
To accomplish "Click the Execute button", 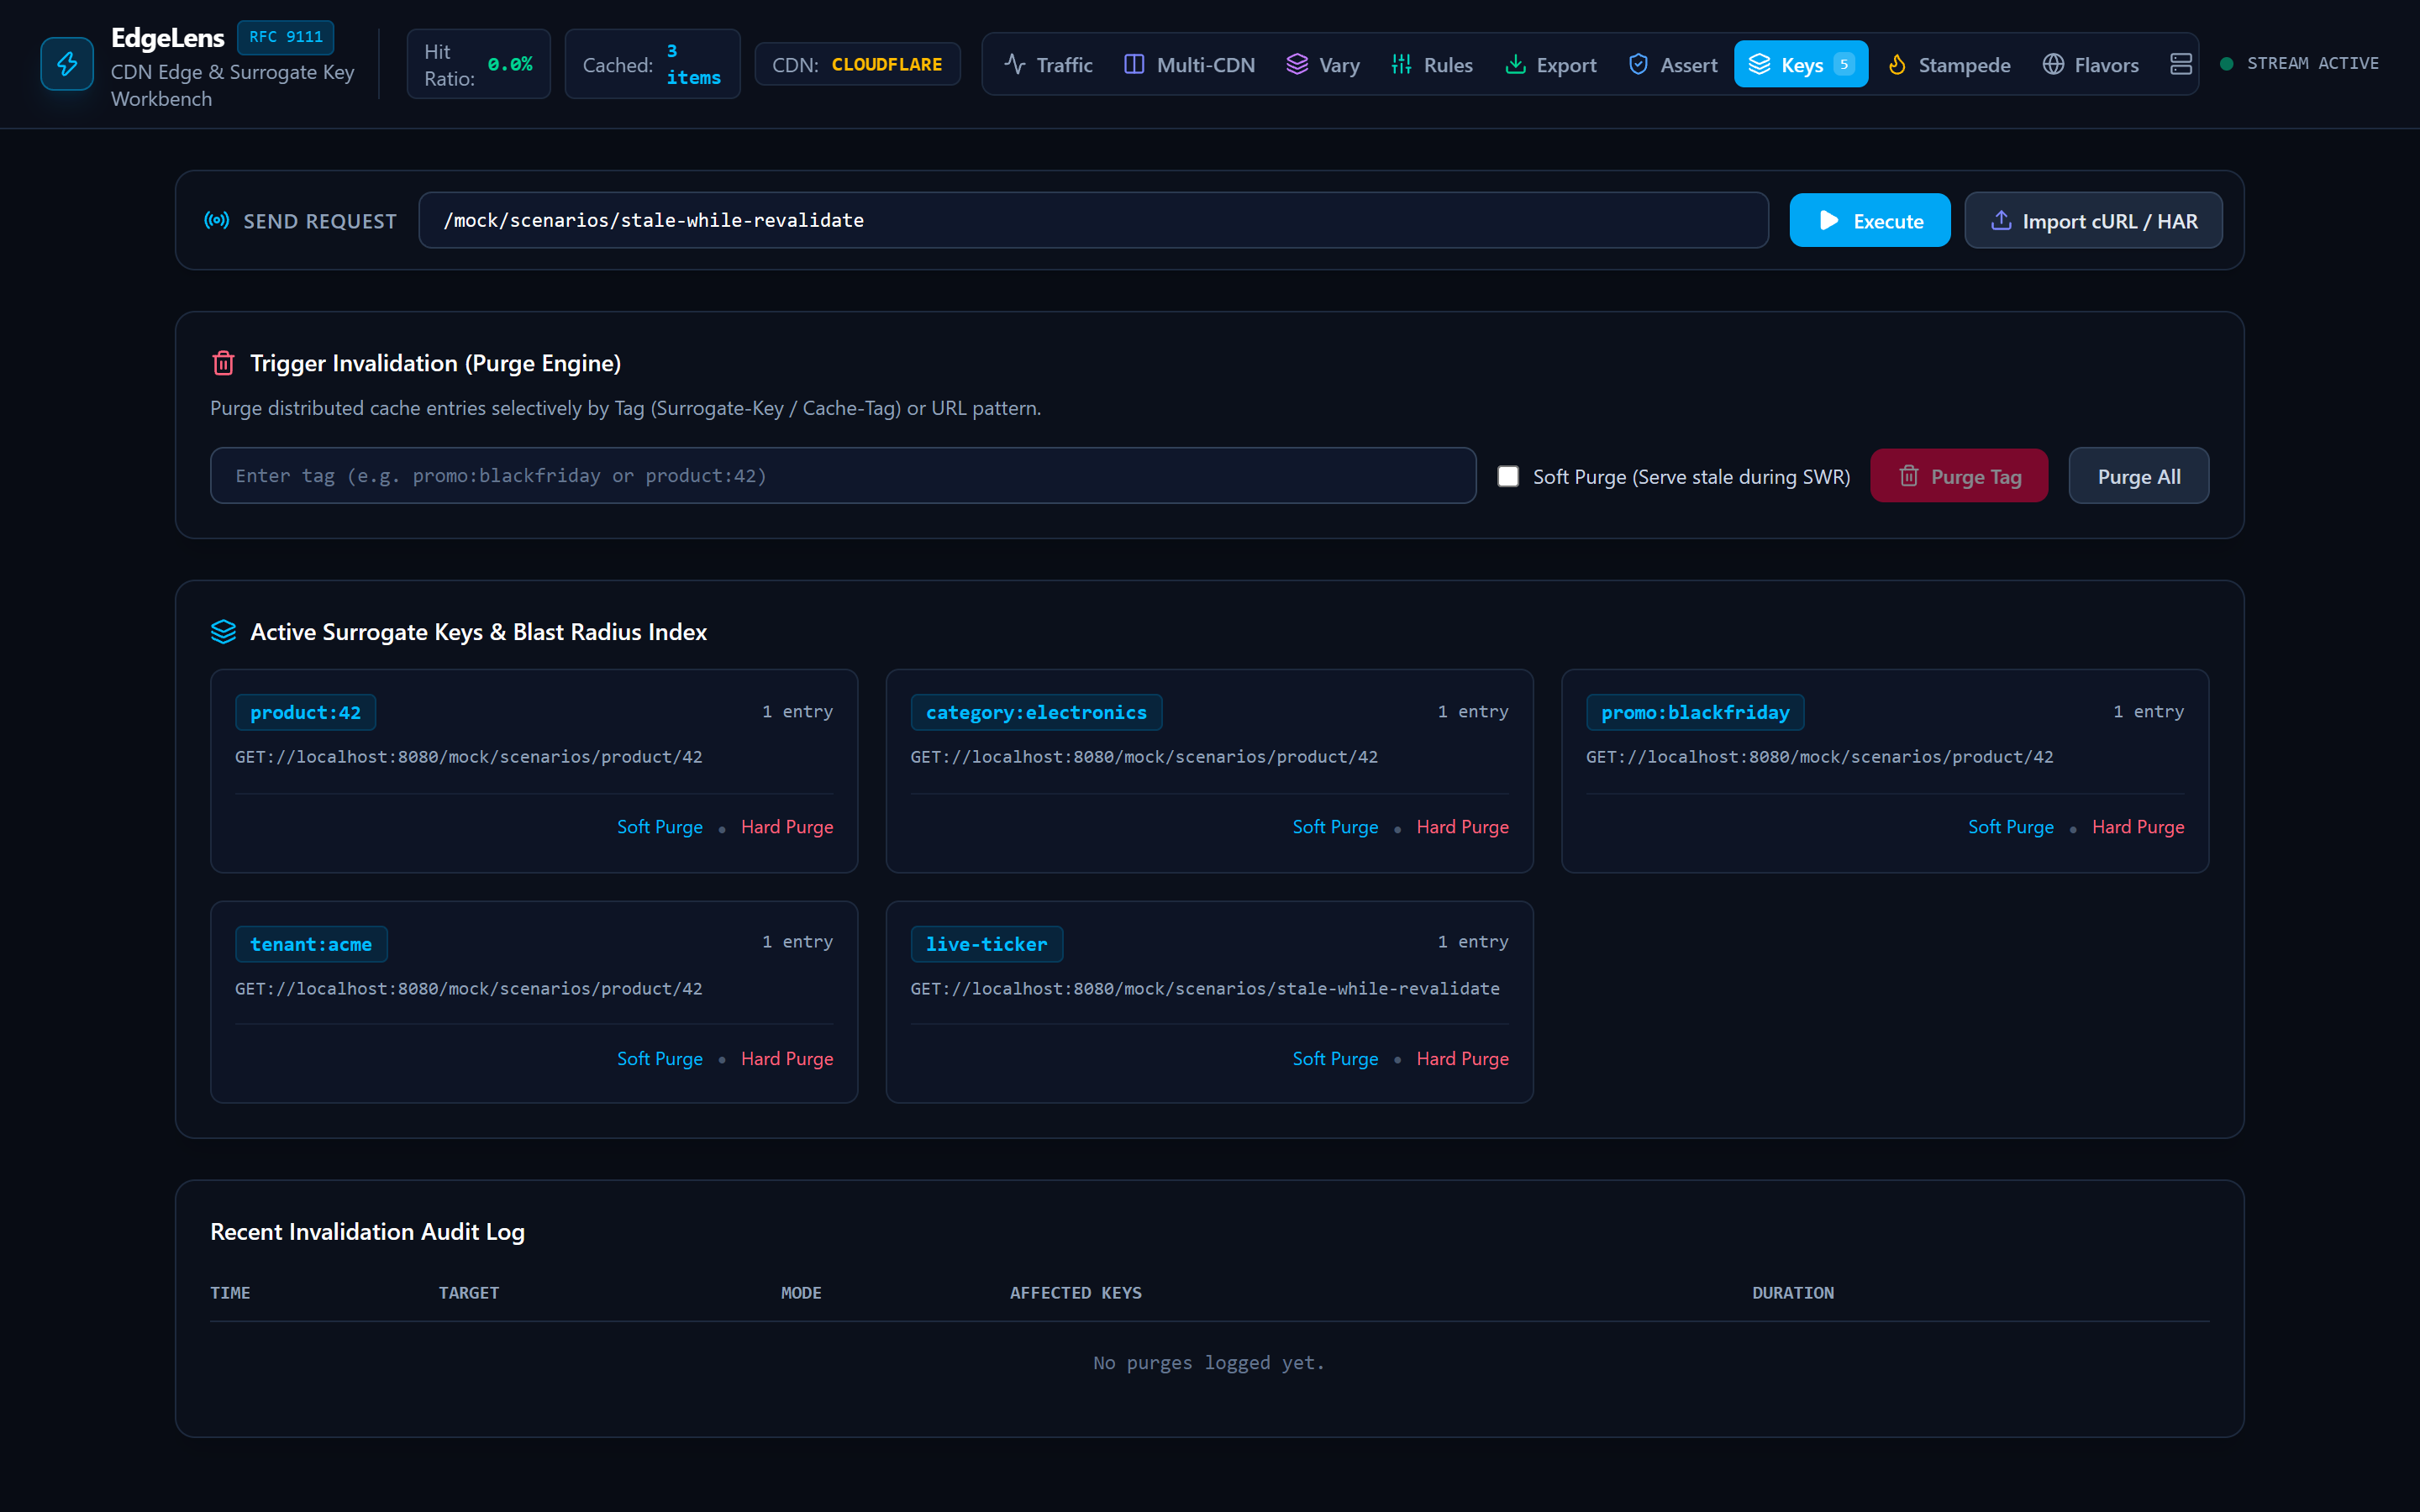I will tap(1870, 220).
